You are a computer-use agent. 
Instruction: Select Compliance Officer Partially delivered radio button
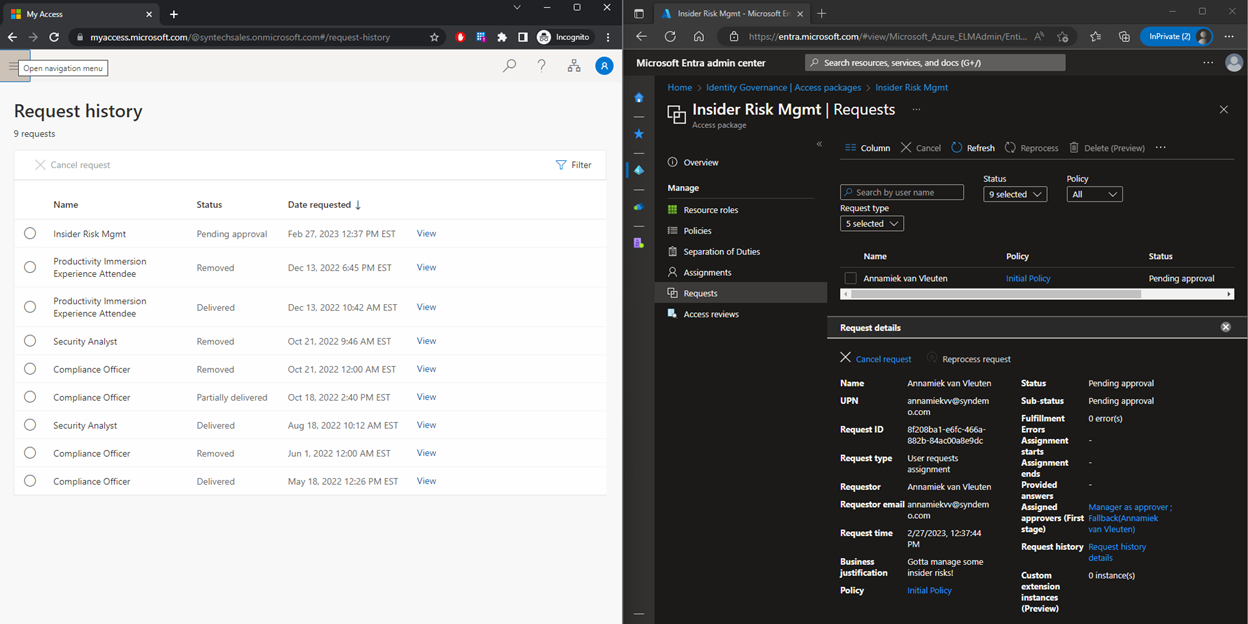(30, 397)
